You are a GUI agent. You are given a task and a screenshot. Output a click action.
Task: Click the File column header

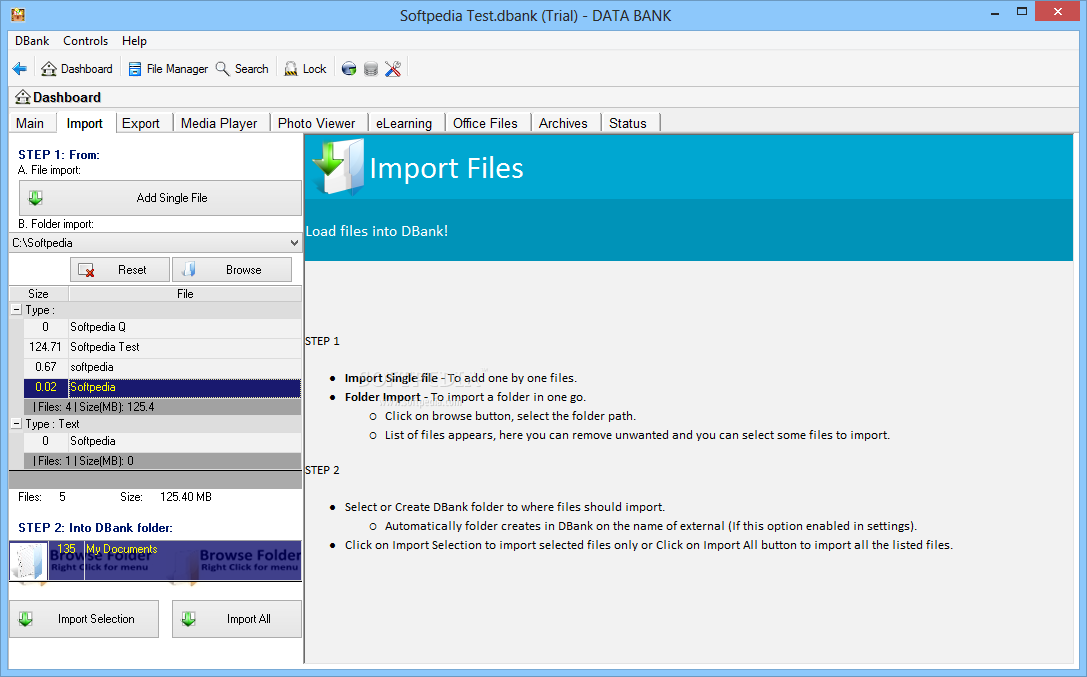185,294
